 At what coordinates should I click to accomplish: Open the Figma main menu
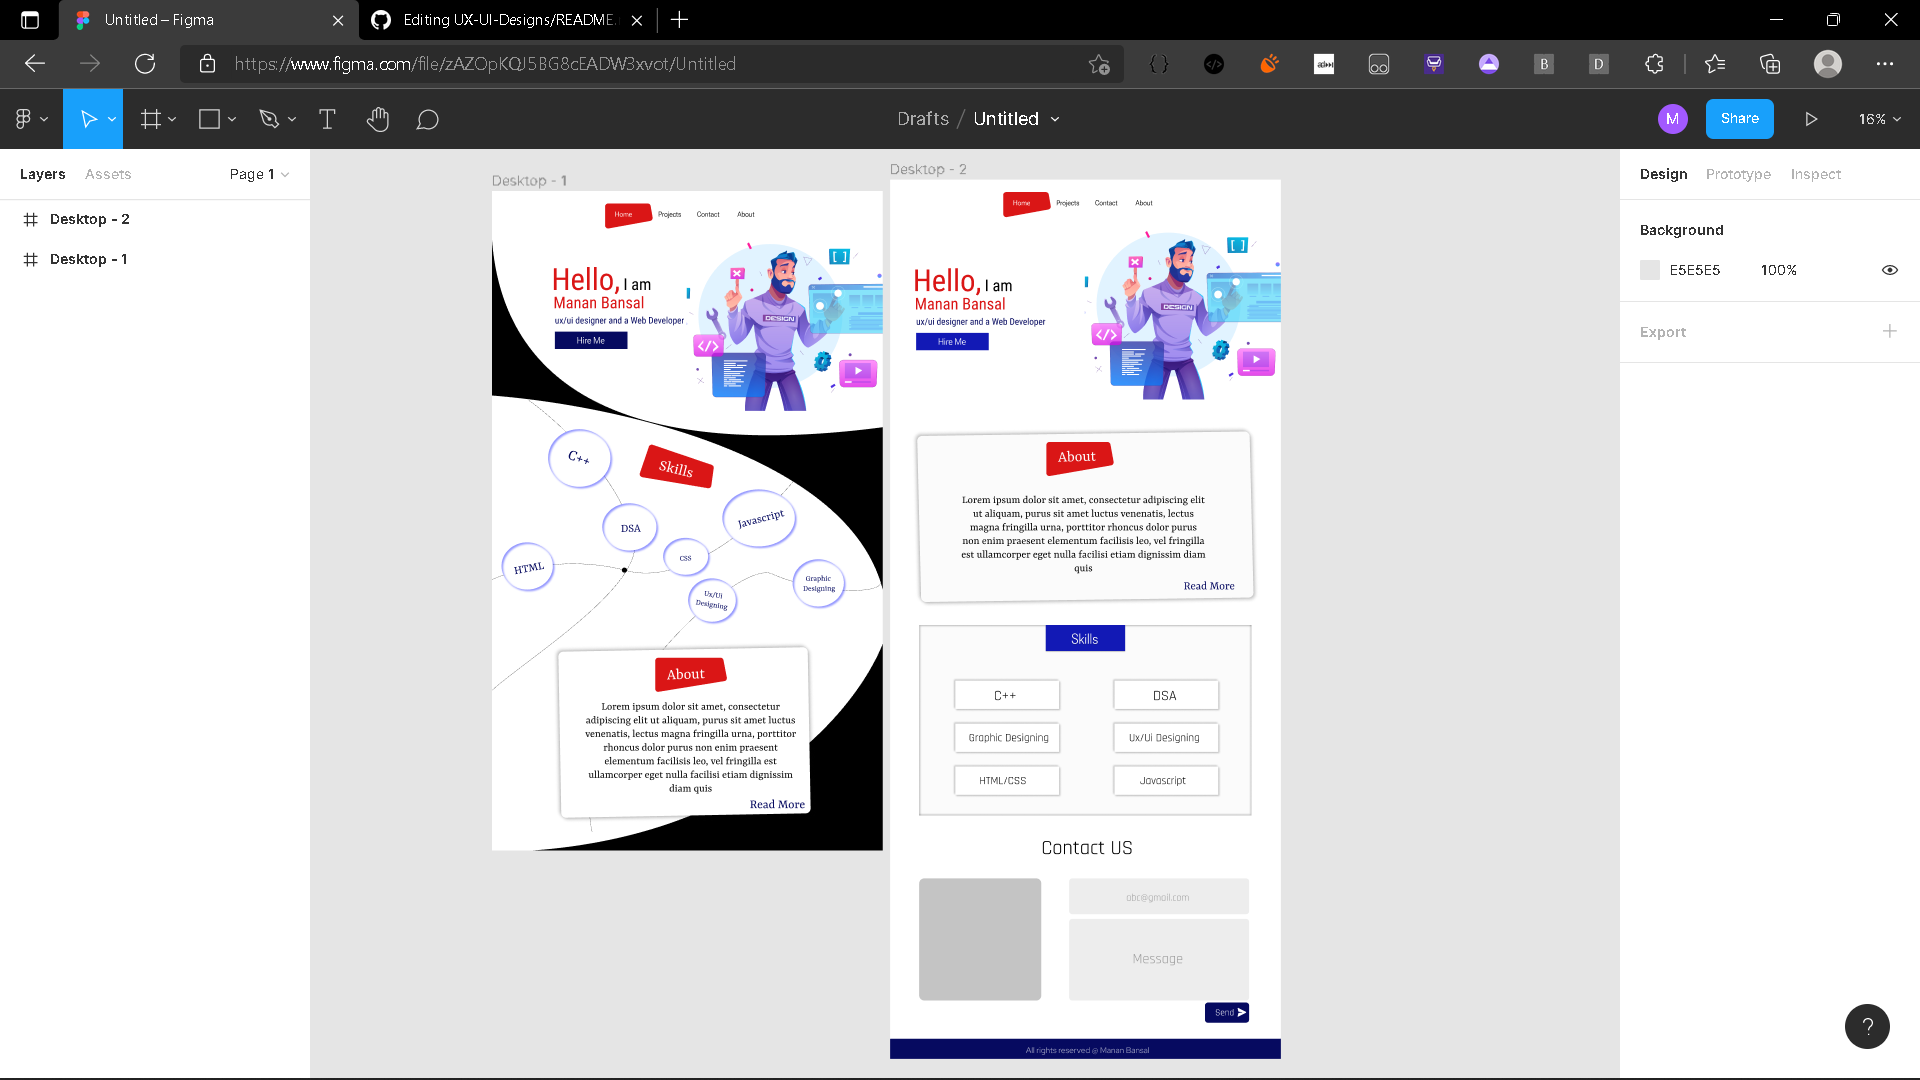pyautogui.click(x=27, y=118)
